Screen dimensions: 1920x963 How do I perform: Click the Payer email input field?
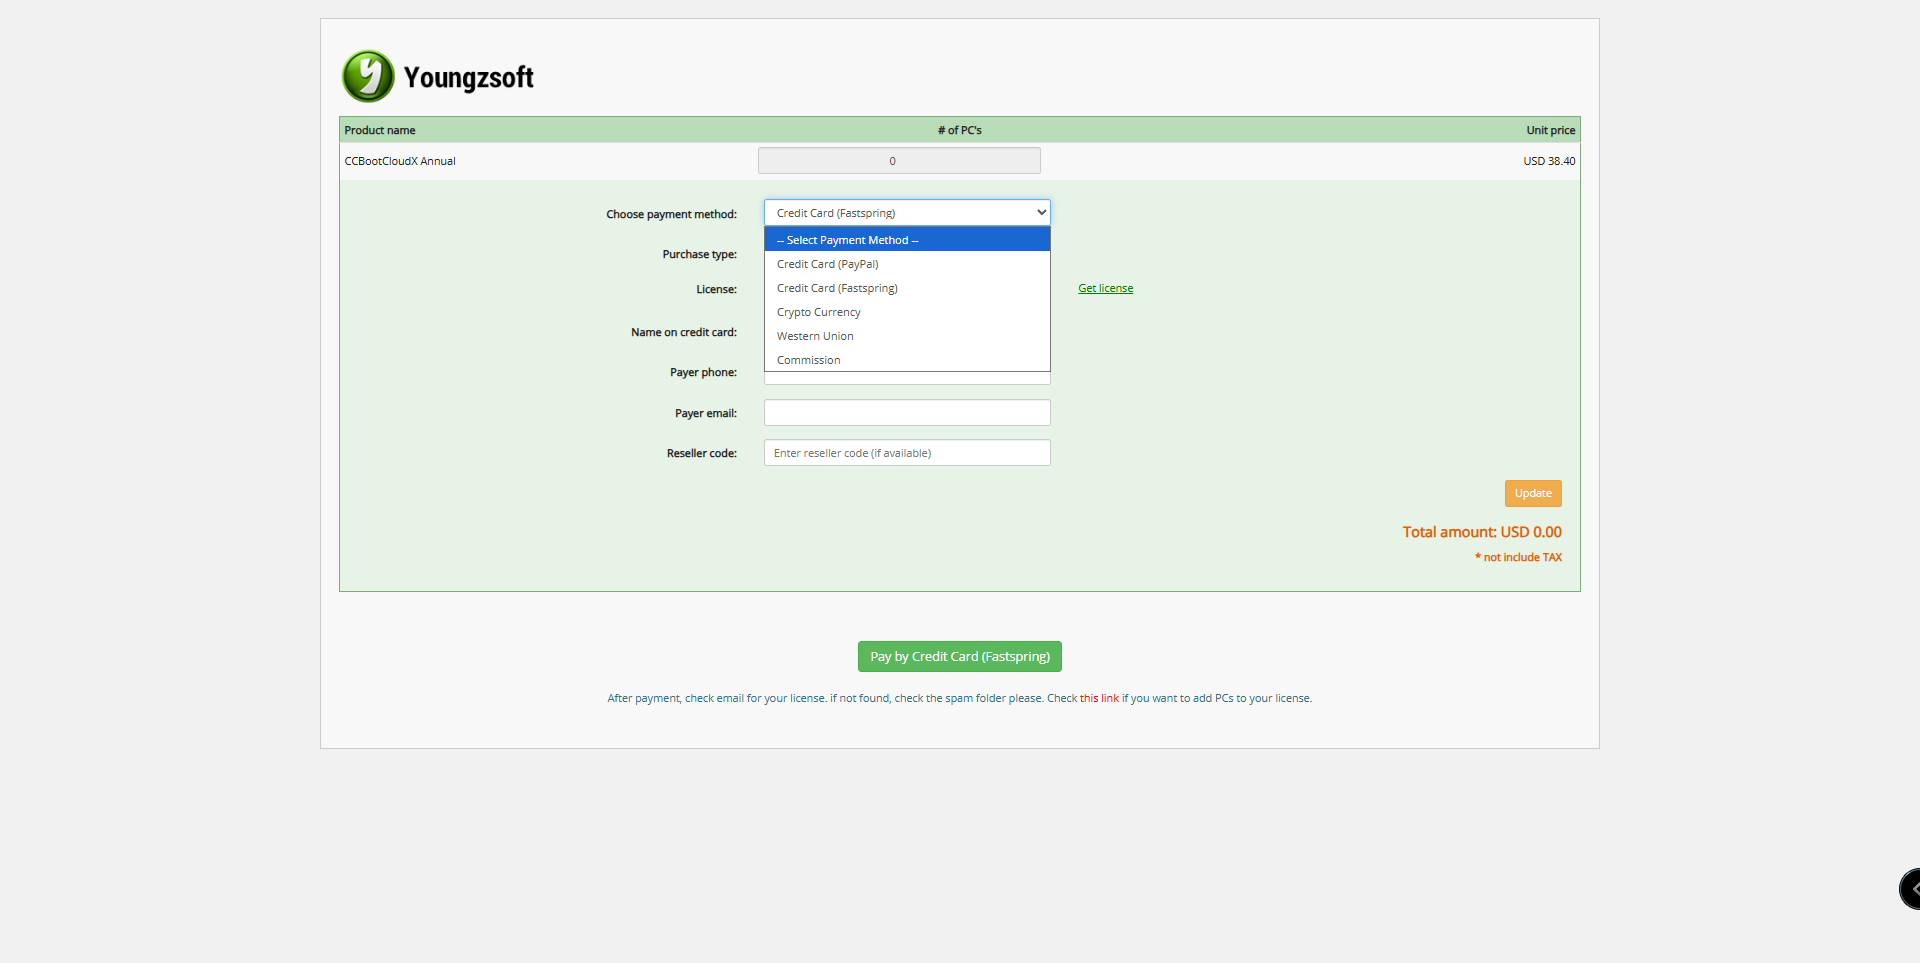906,412
